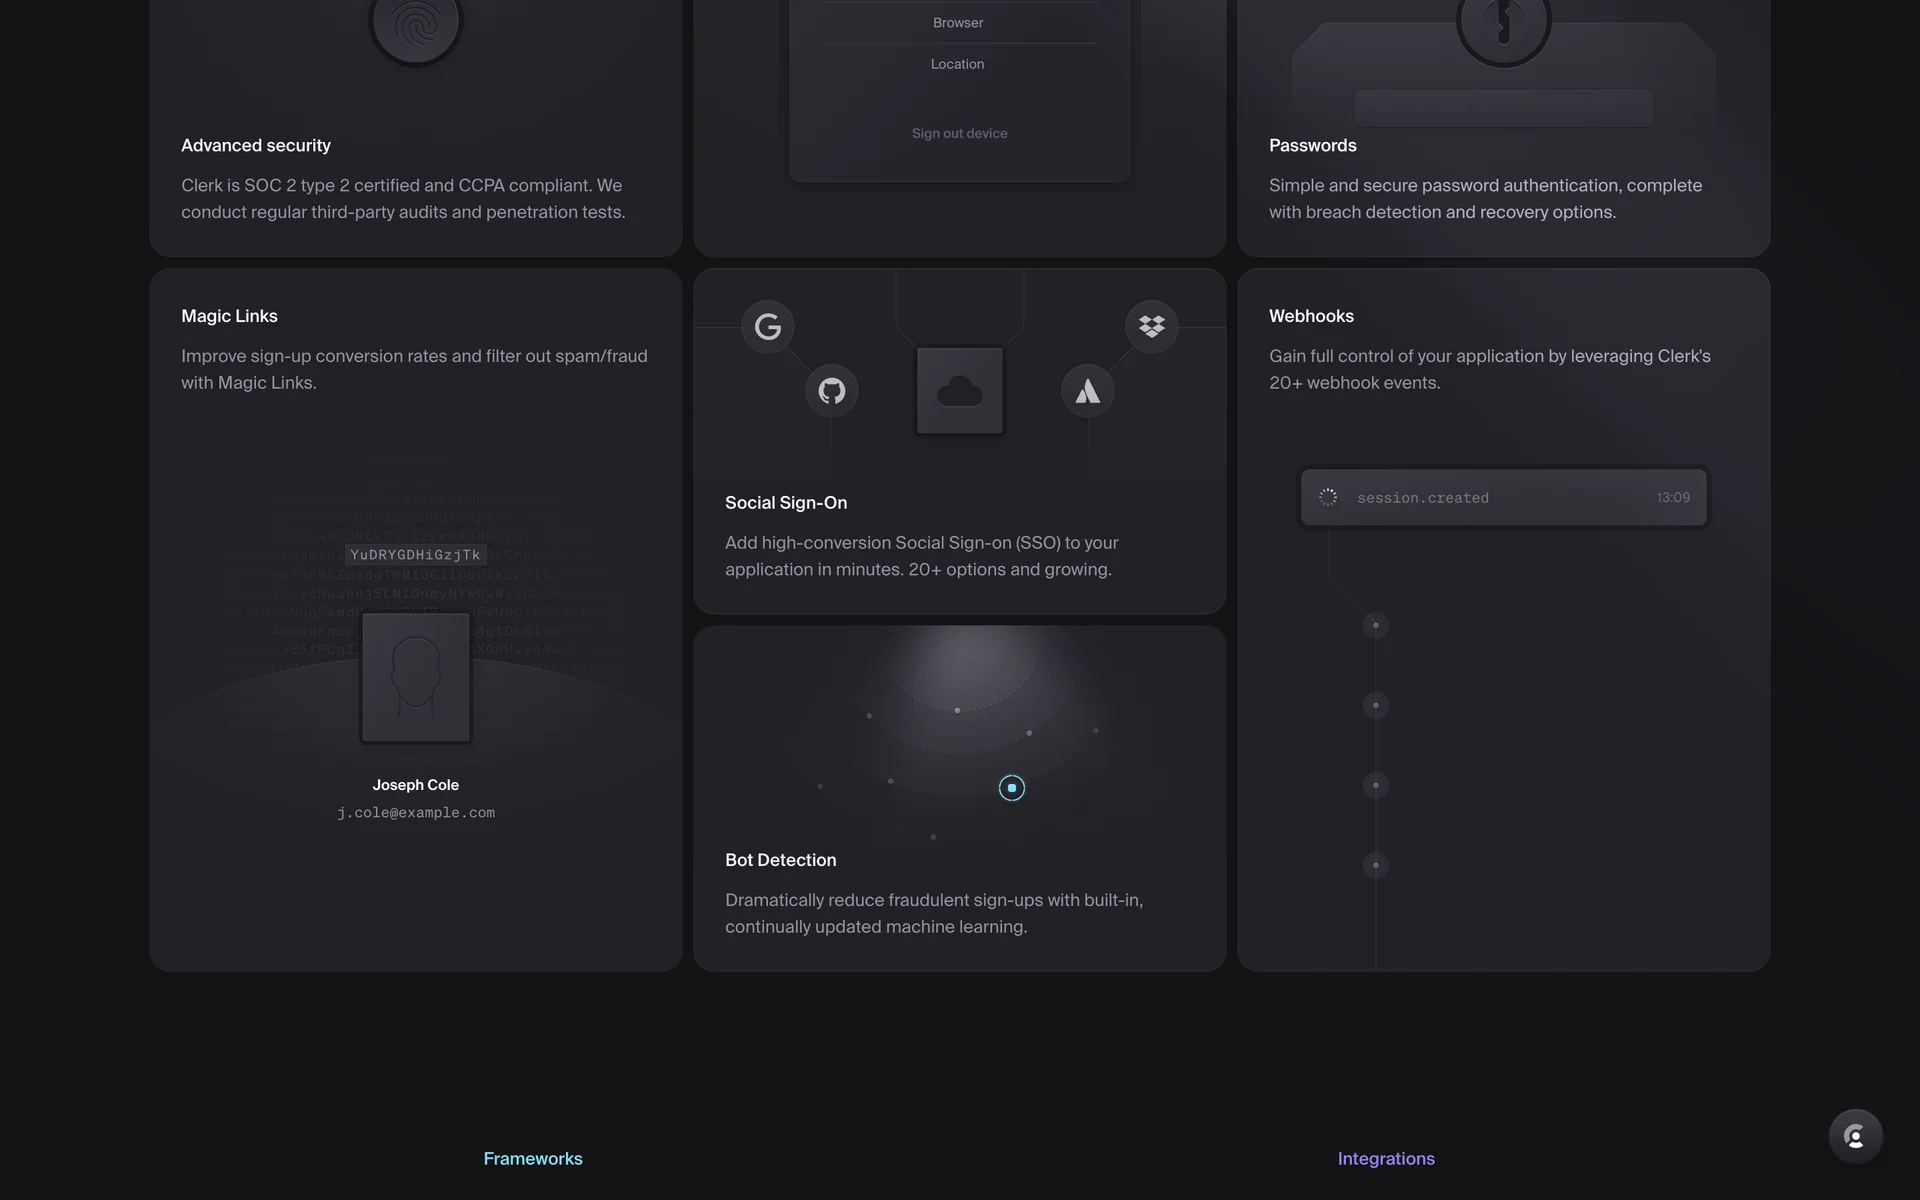
Task: Open the floating support chat button
Action: [1855, 1136]
